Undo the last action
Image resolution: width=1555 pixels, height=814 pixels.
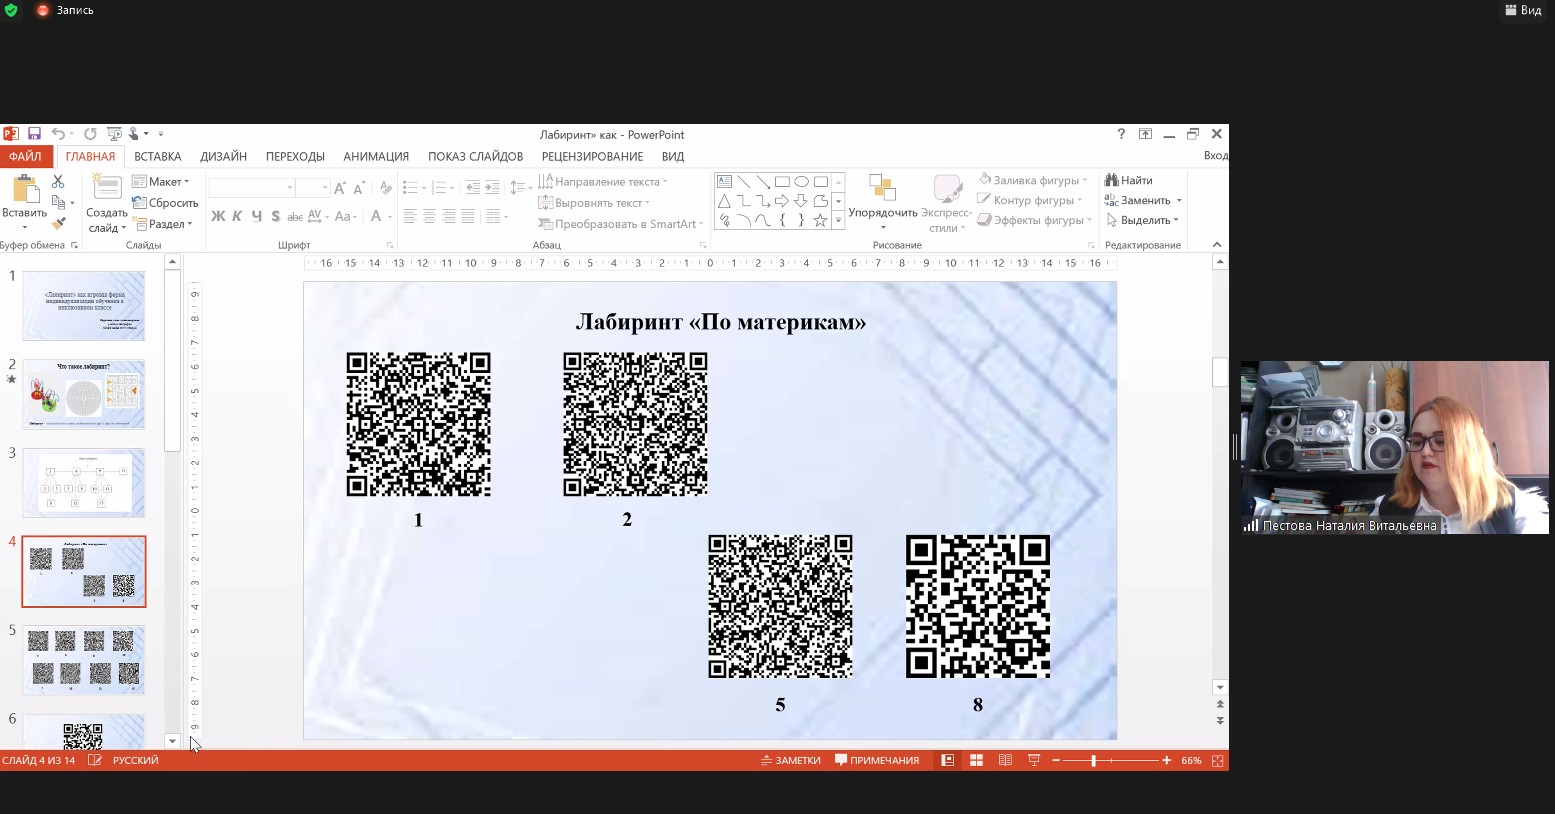58,134
